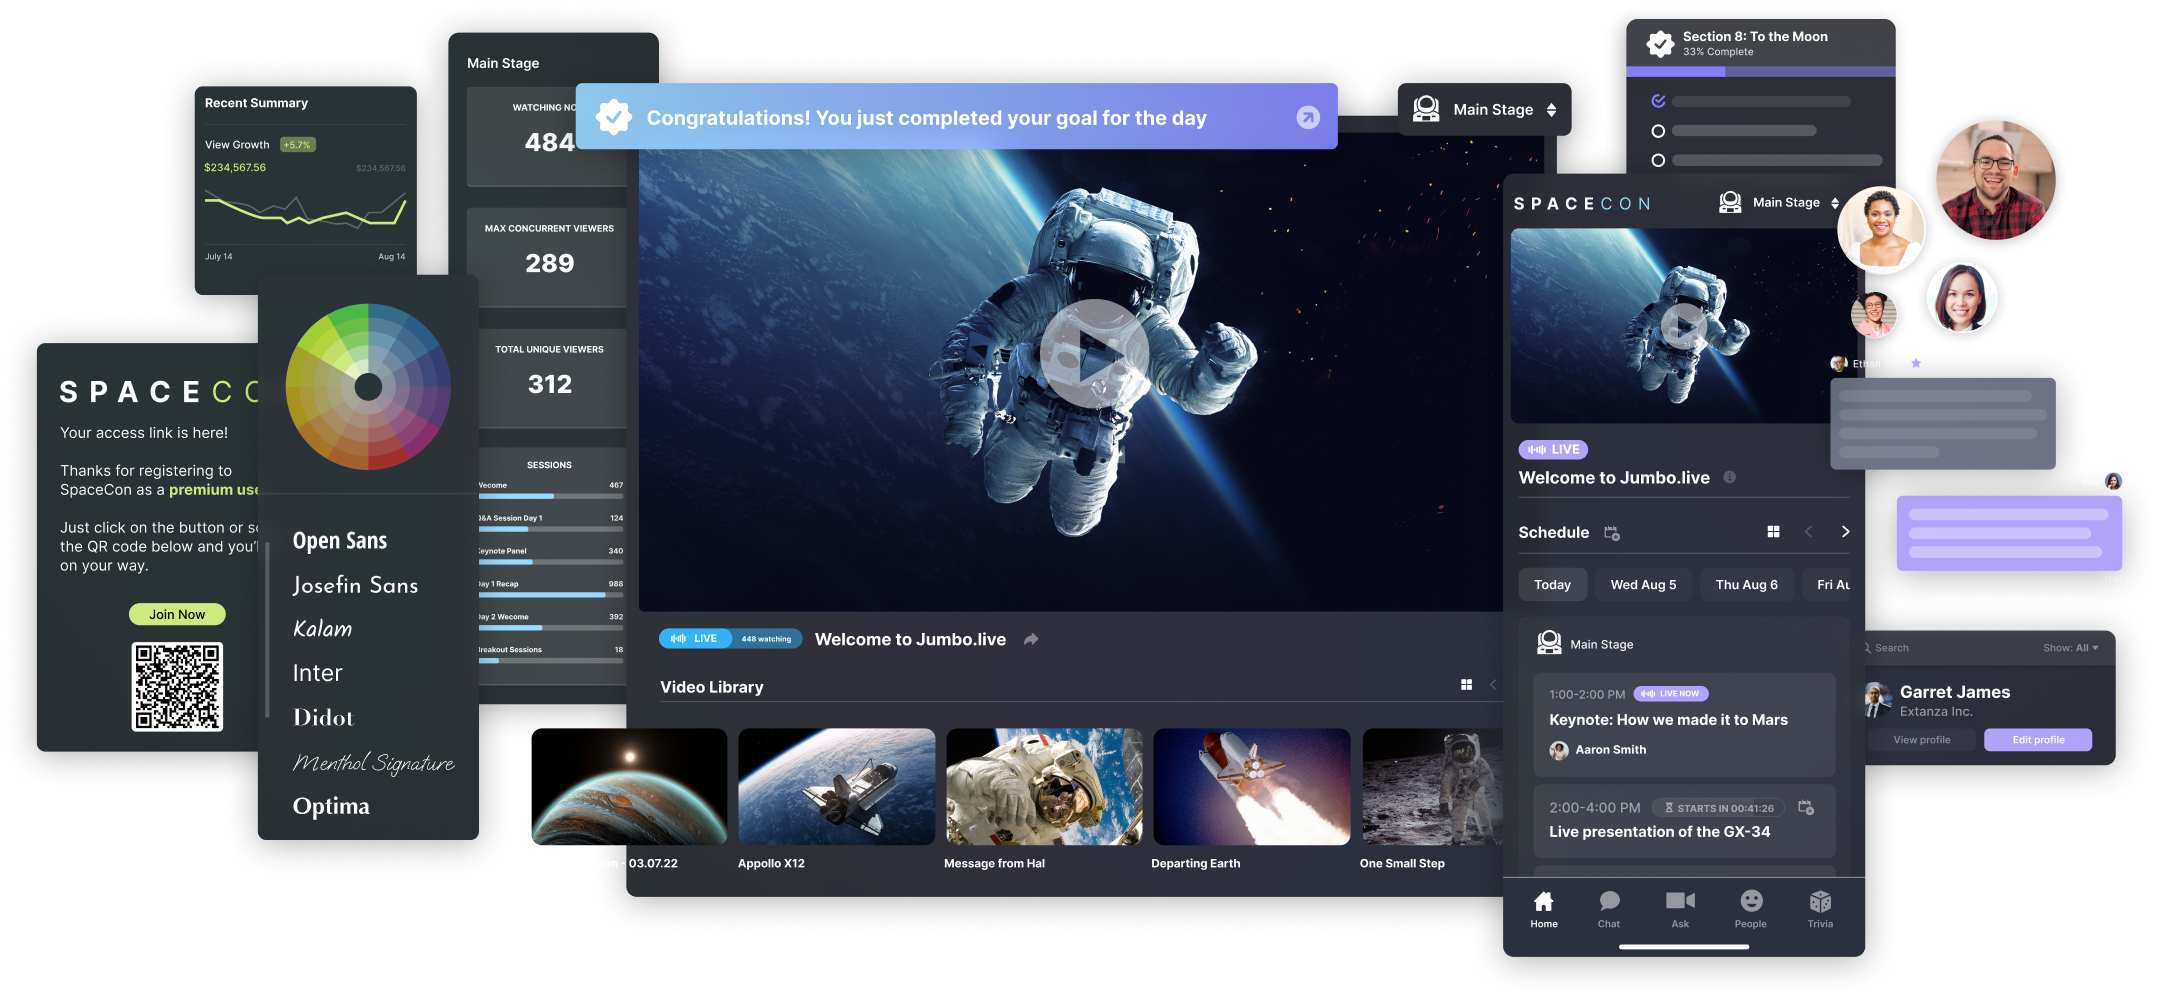Open the Main Stage dropdown above the video
Screen dimensions: 2160x998
point(1485,110)
